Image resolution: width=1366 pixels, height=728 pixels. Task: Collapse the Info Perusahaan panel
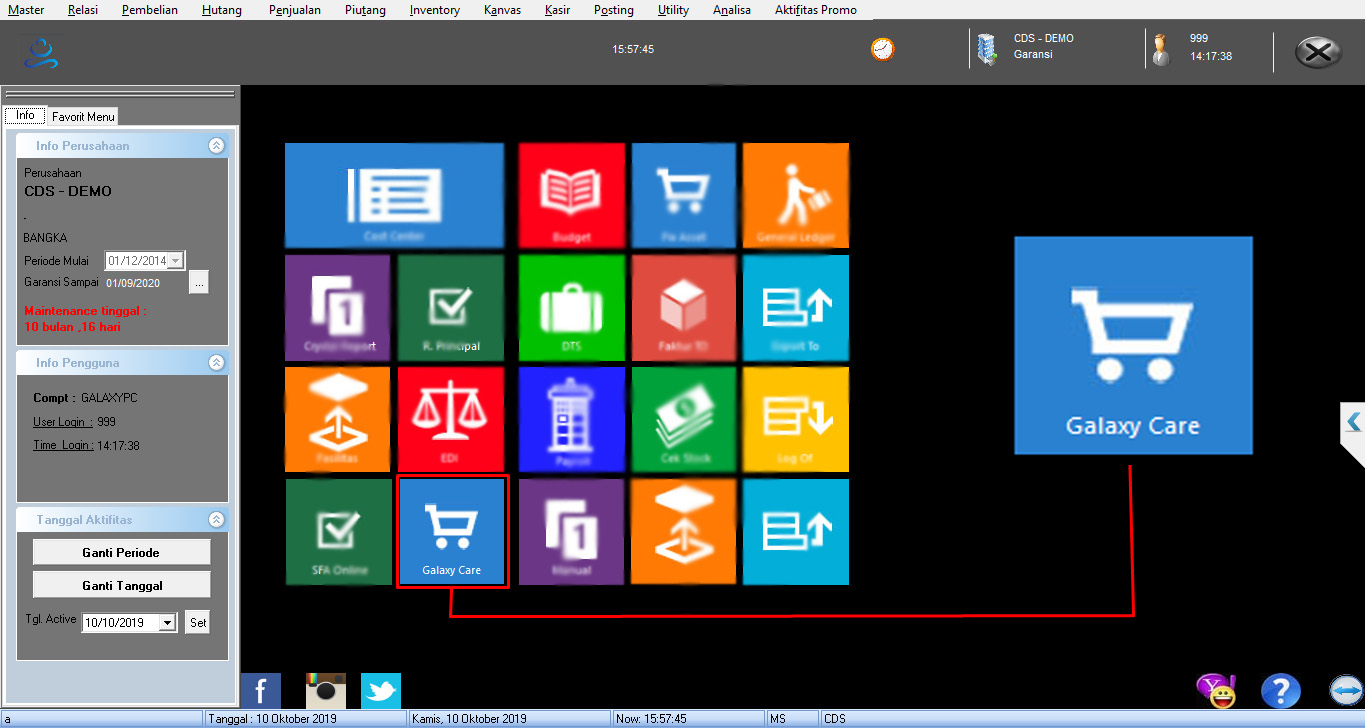point(216,146)
